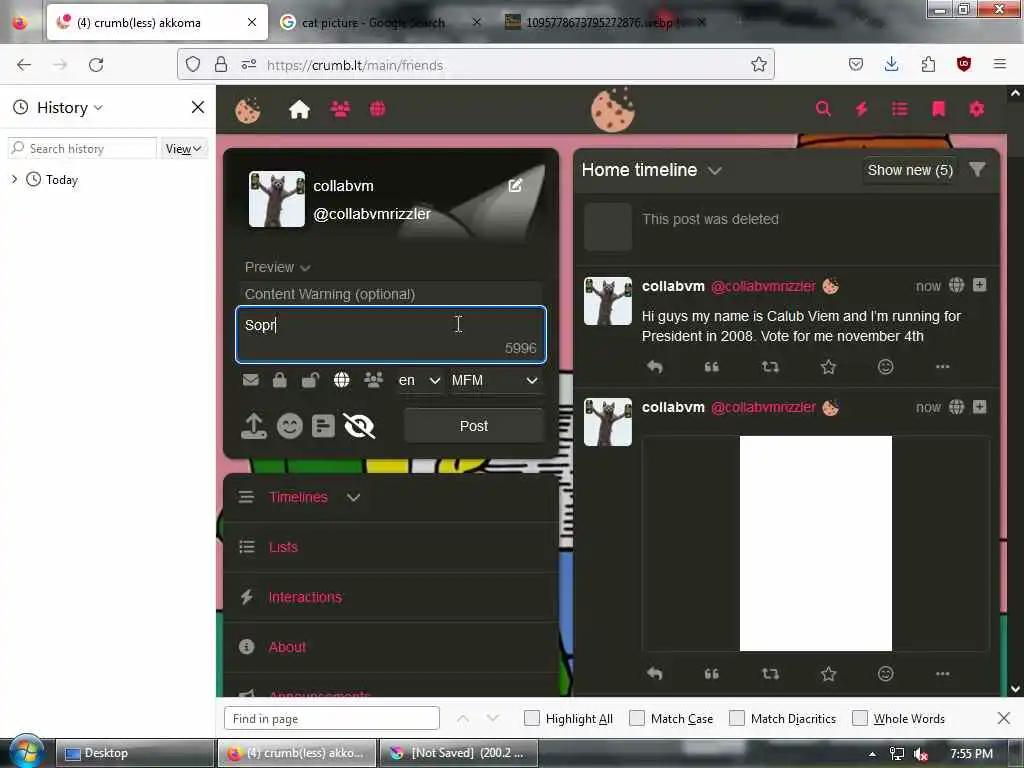
Task: Set post visibility to local-only people icon
Action: click(373, 380)
